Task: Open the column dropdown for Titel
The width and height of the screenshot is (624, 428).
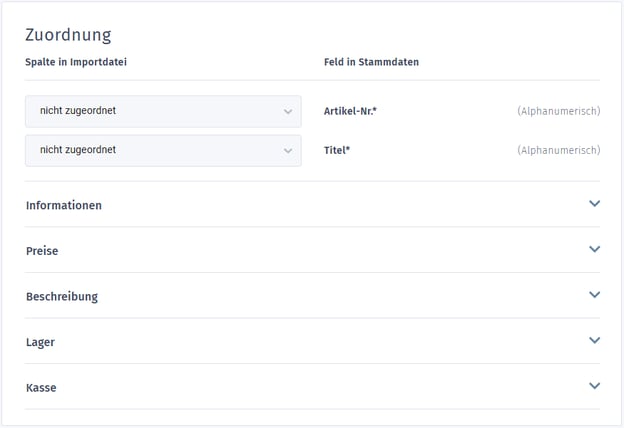Action: [x=162, y=151]
